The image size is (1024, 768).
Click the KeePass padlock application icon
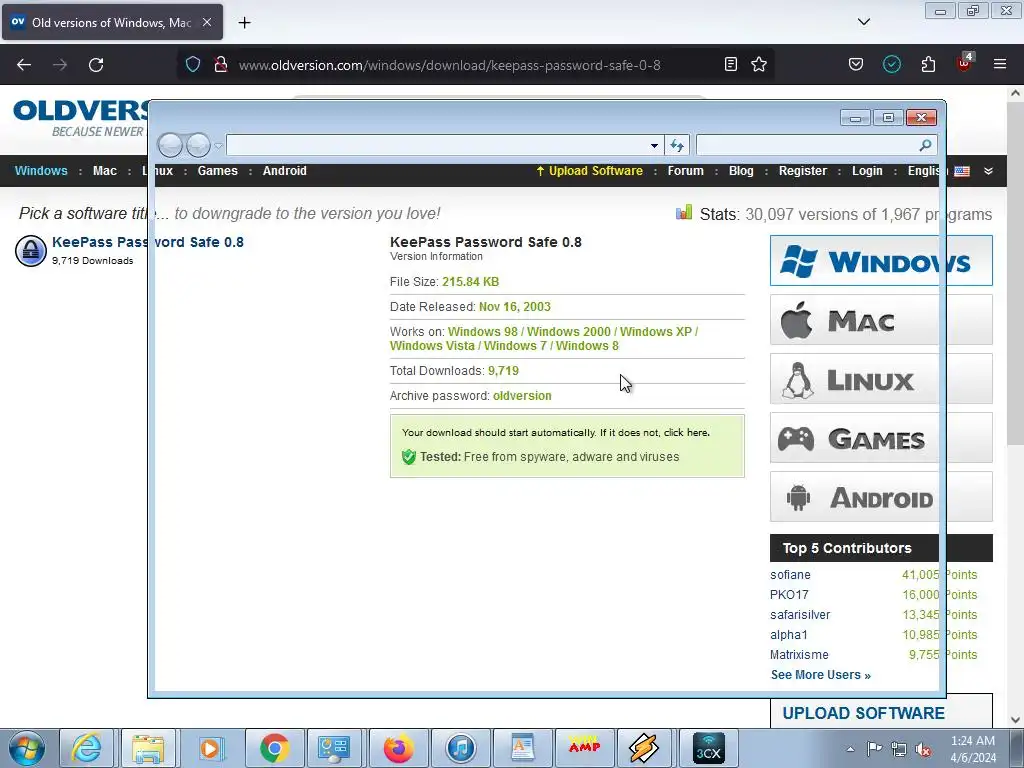click(x=31, y=251)
